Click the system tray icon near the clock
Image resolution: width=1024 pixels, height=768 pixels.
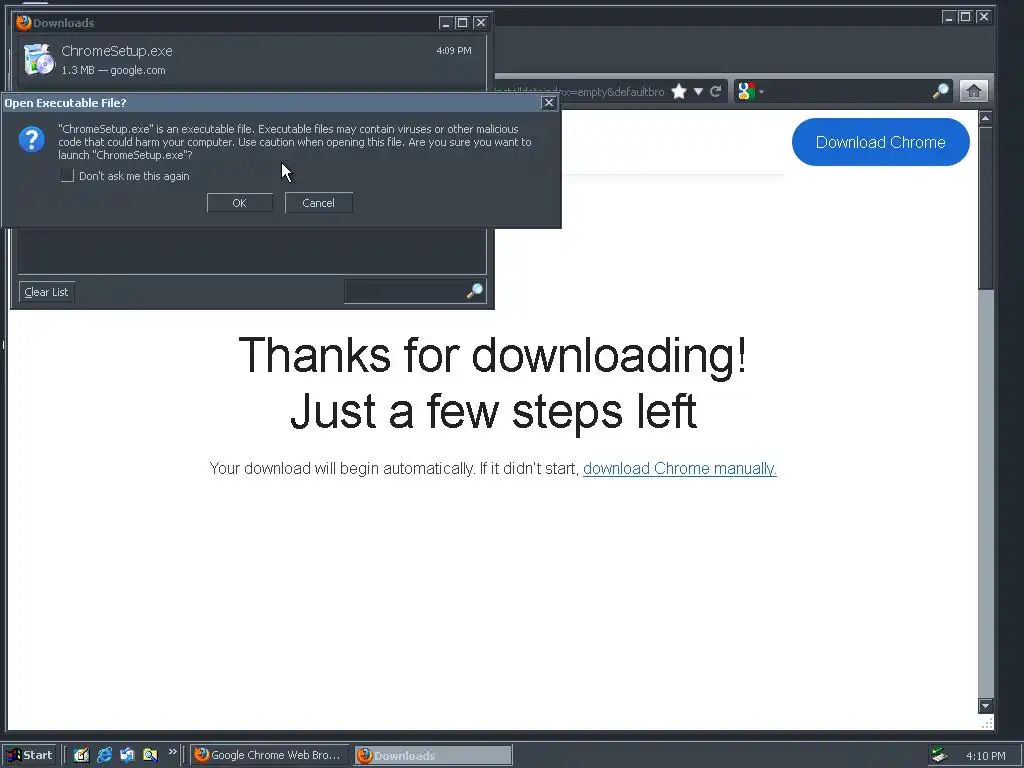point(939,755)
